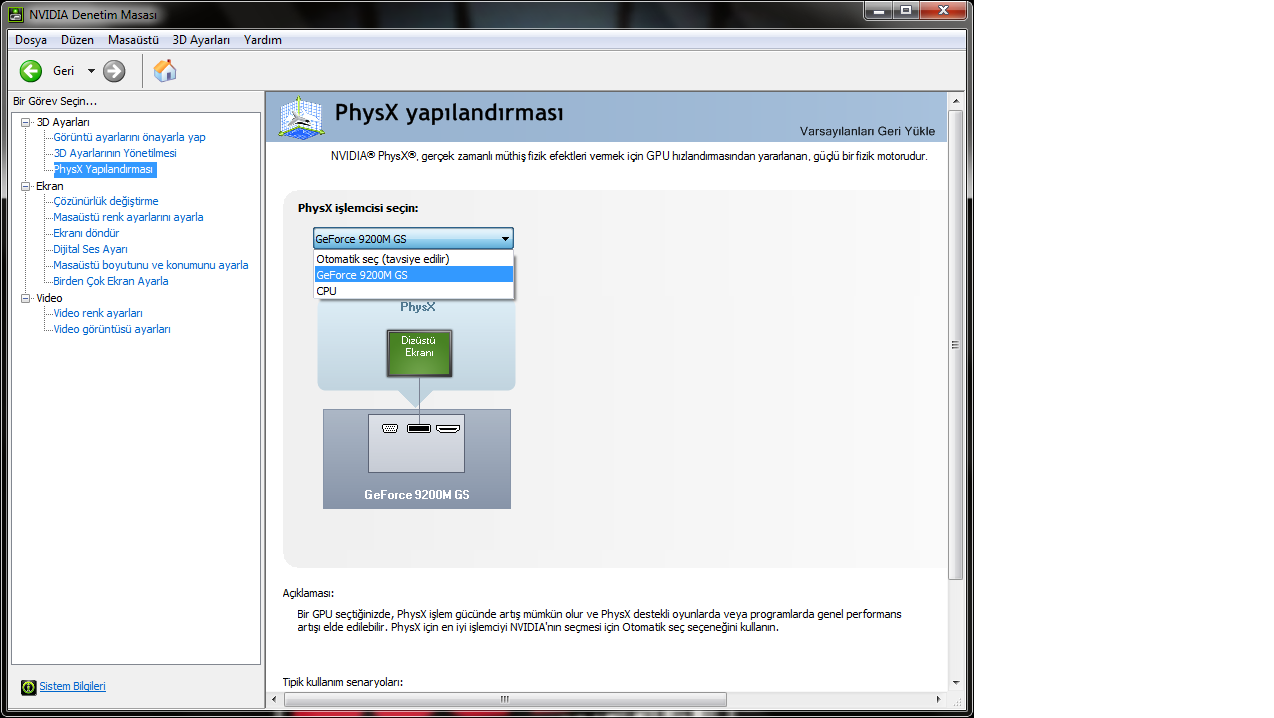Open Çözünürlük değiştirme

pos(106,201)
